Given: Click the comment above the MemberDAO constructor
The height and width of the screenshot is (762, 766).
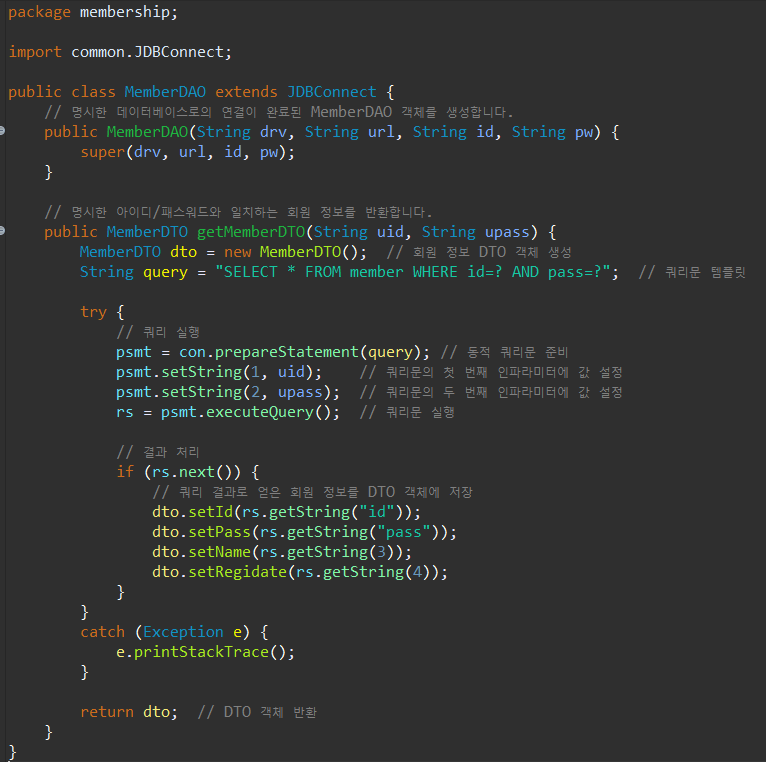Looking at the screenshot, I should 279,112.
